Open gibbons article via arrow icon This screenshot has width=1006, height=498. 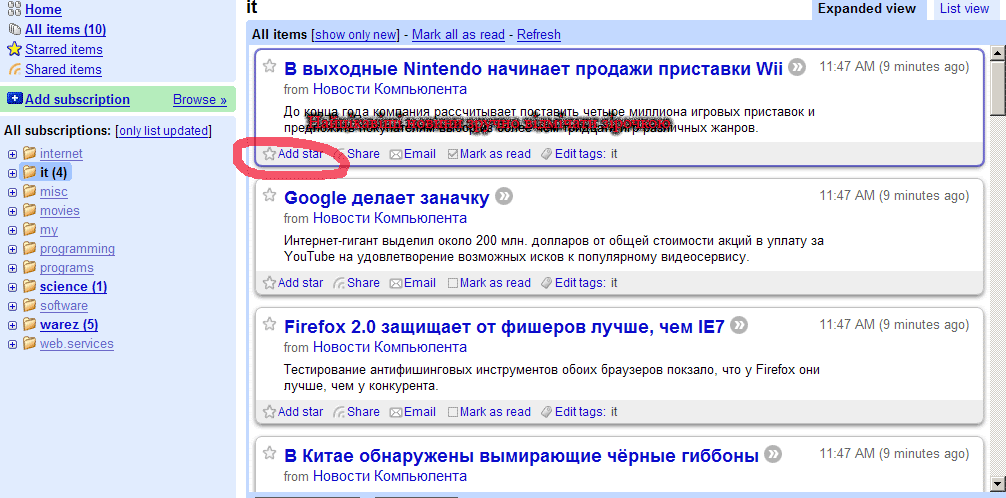[774, 454]
